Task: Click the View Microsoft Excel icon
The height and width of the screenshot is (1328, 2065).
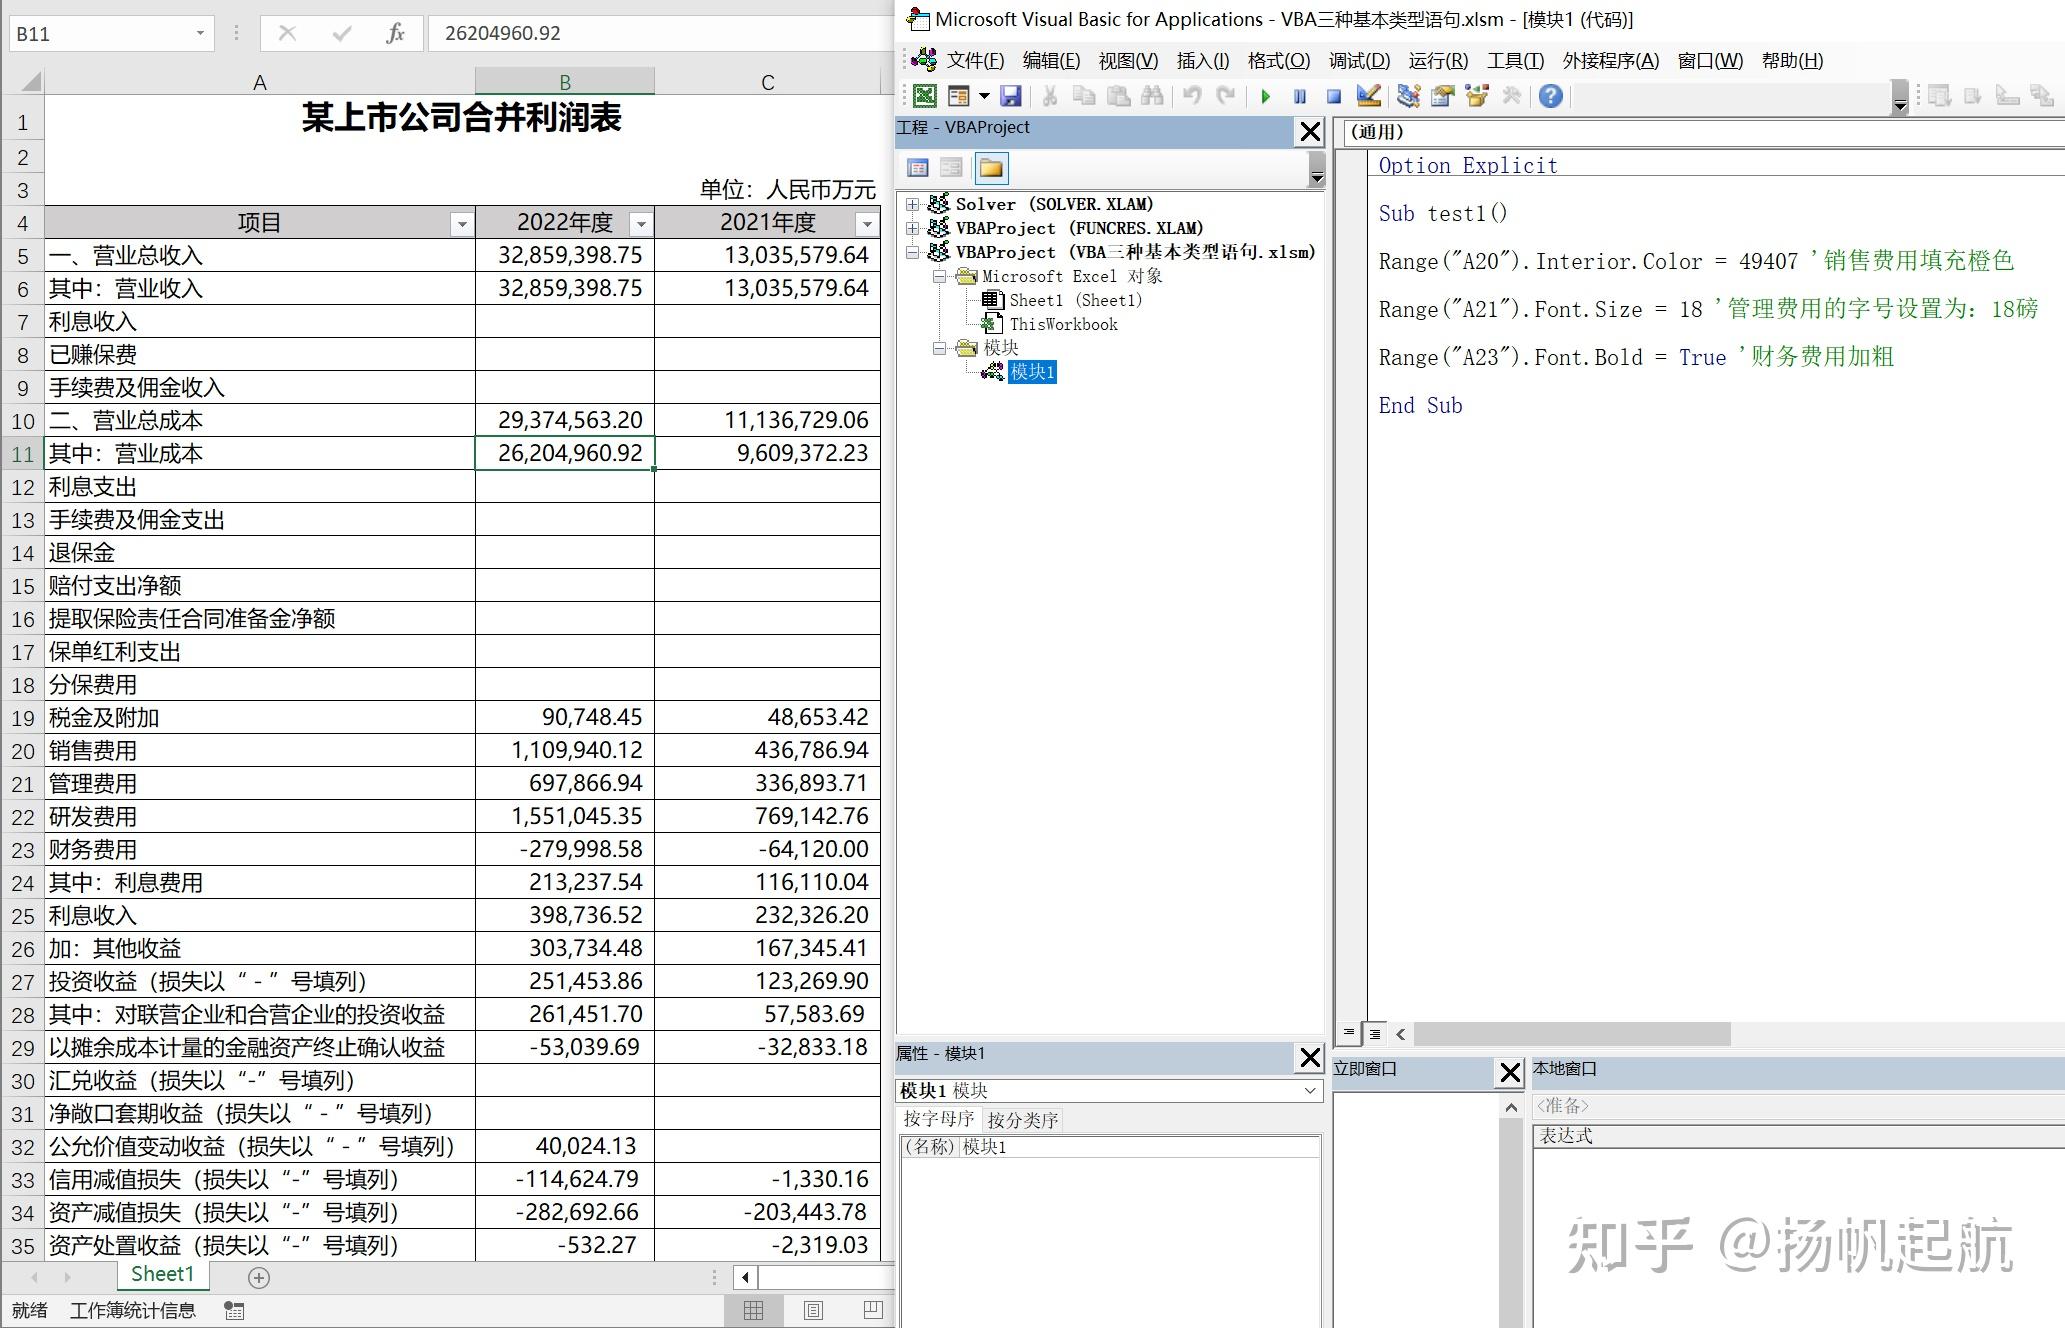Action: (925, 96)
